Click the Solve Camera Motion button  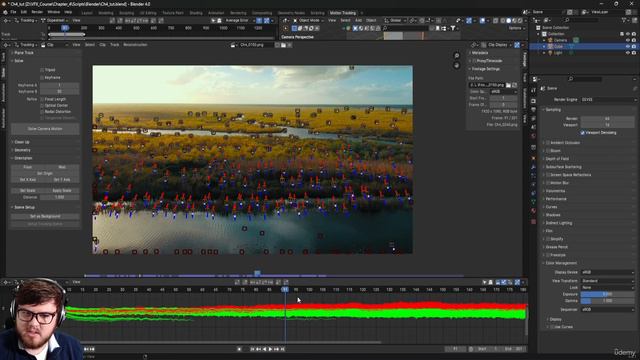click(x=45, y=129)
